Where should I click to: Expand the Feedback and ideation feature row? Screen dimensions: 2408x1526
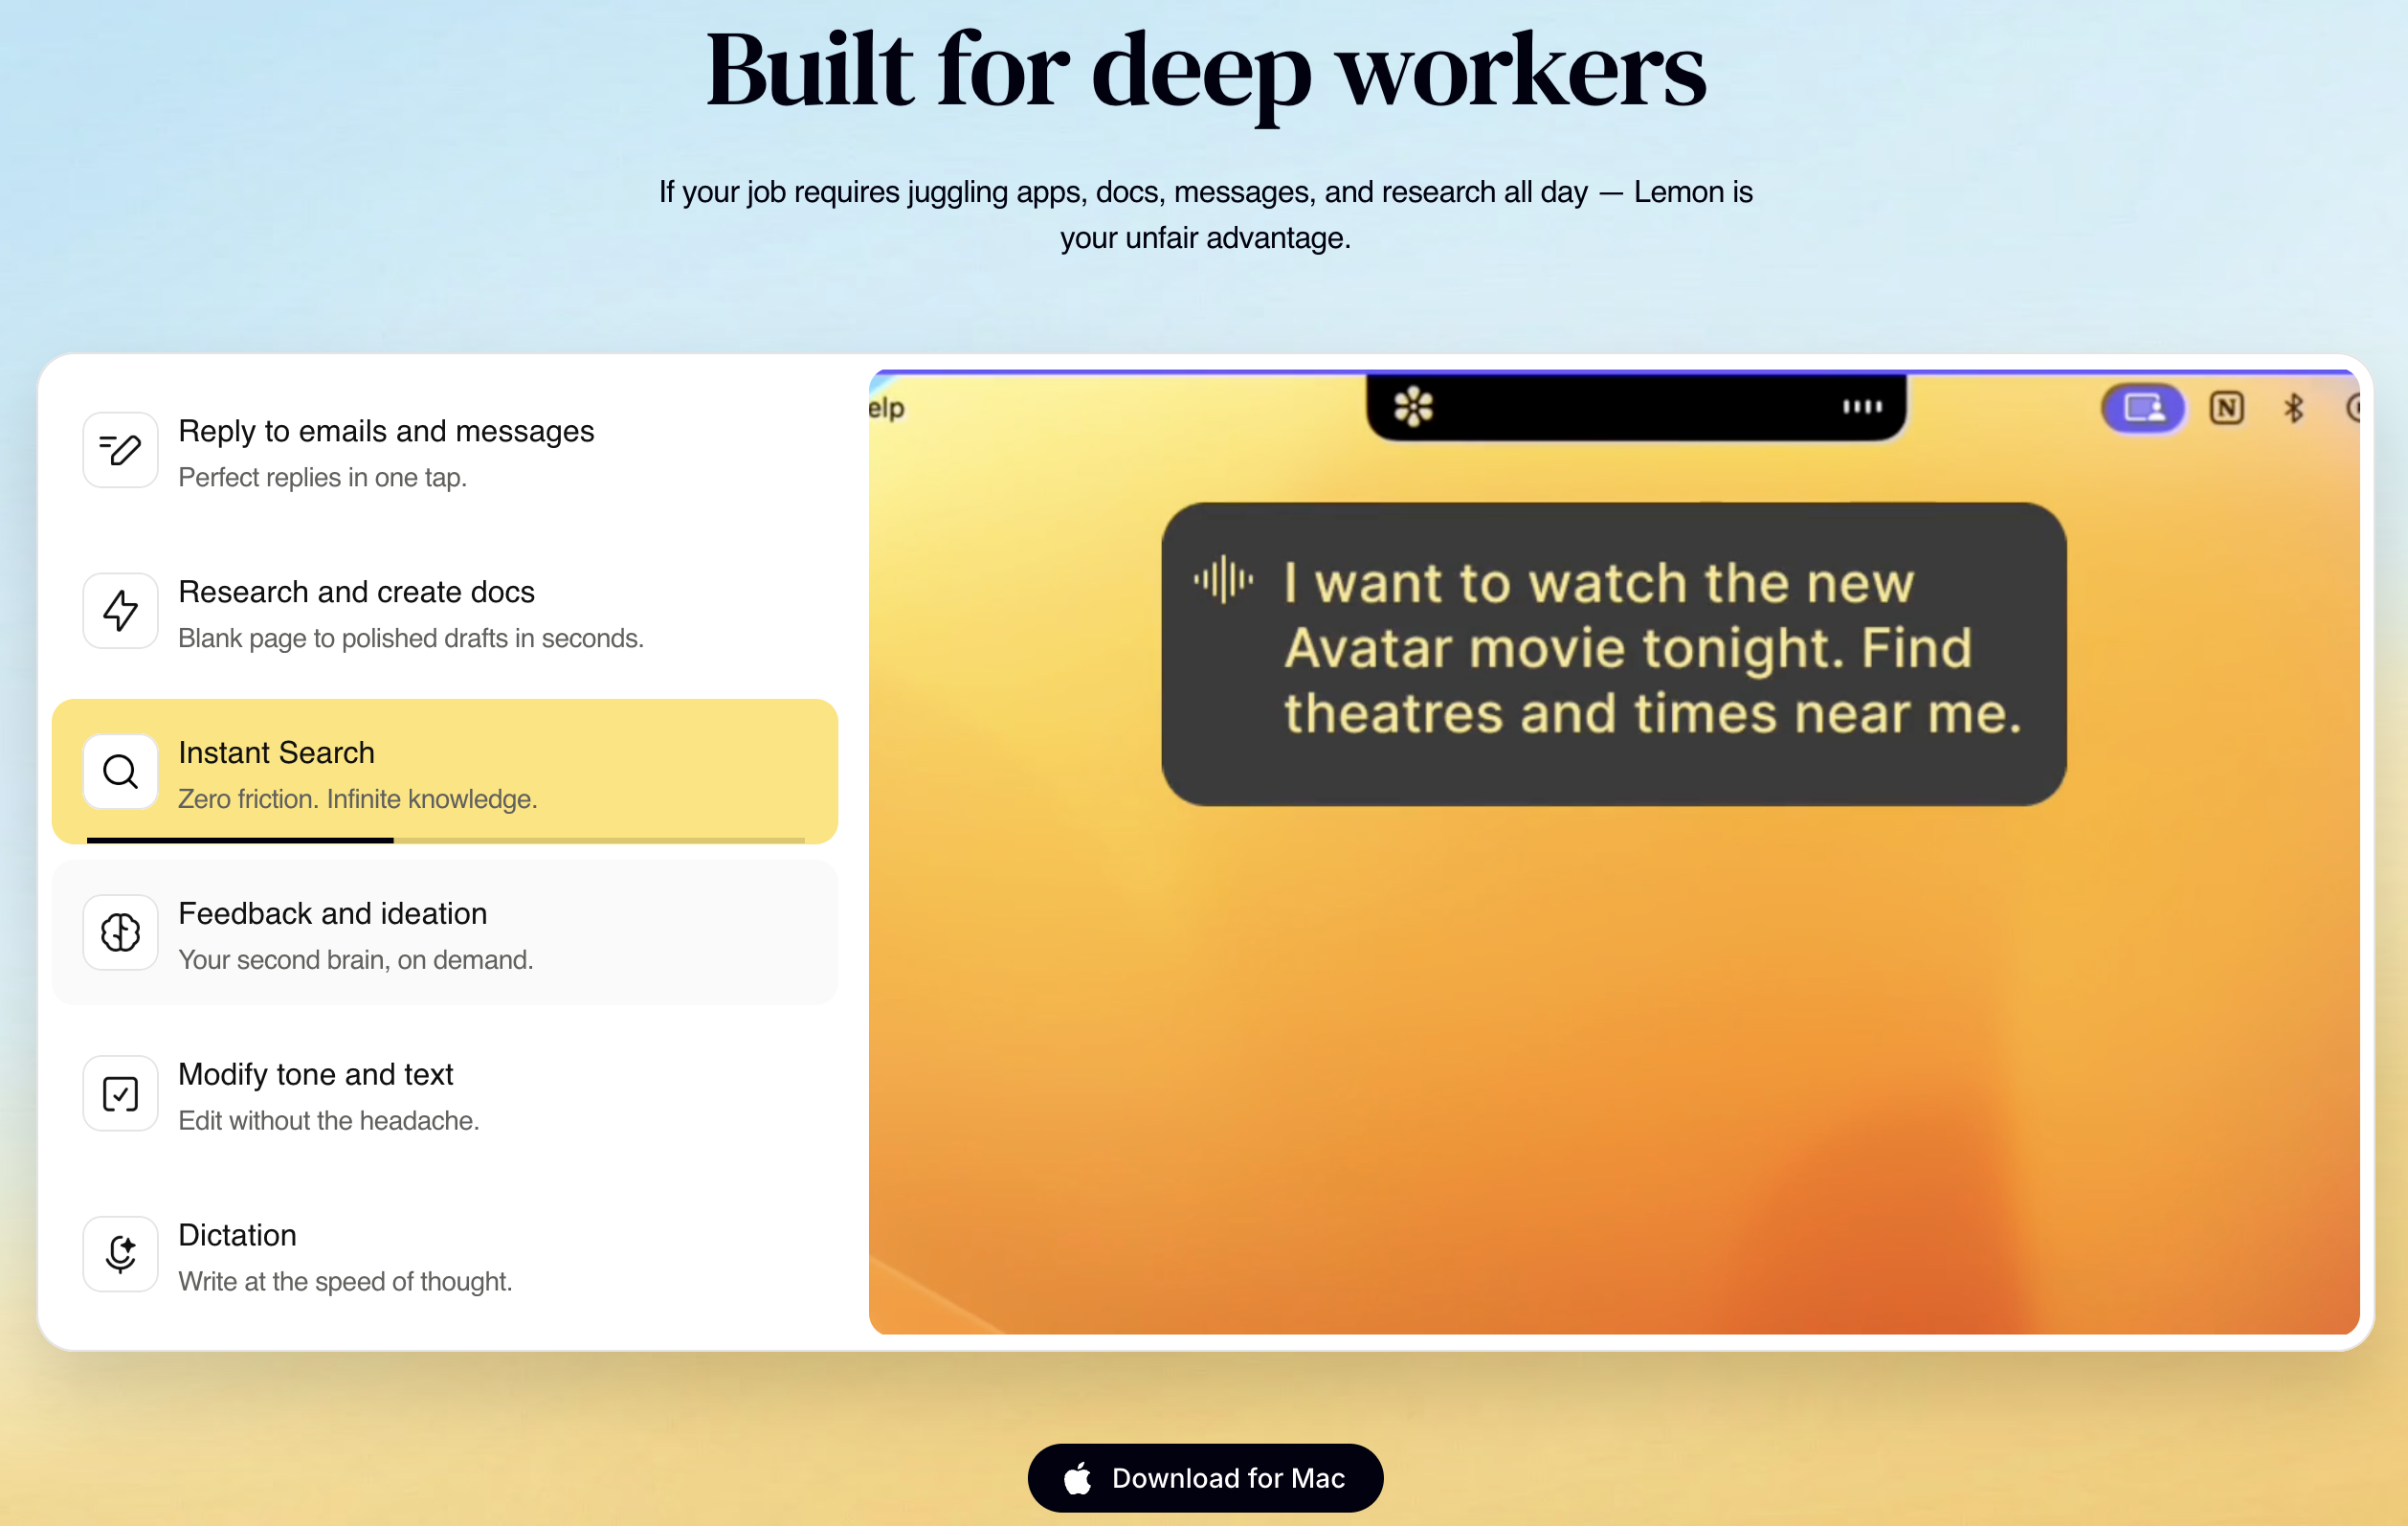445,932
